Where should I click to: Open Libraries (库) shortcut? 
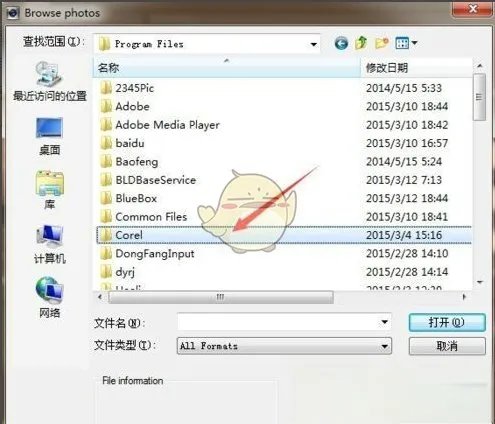[x=49, y=190]
